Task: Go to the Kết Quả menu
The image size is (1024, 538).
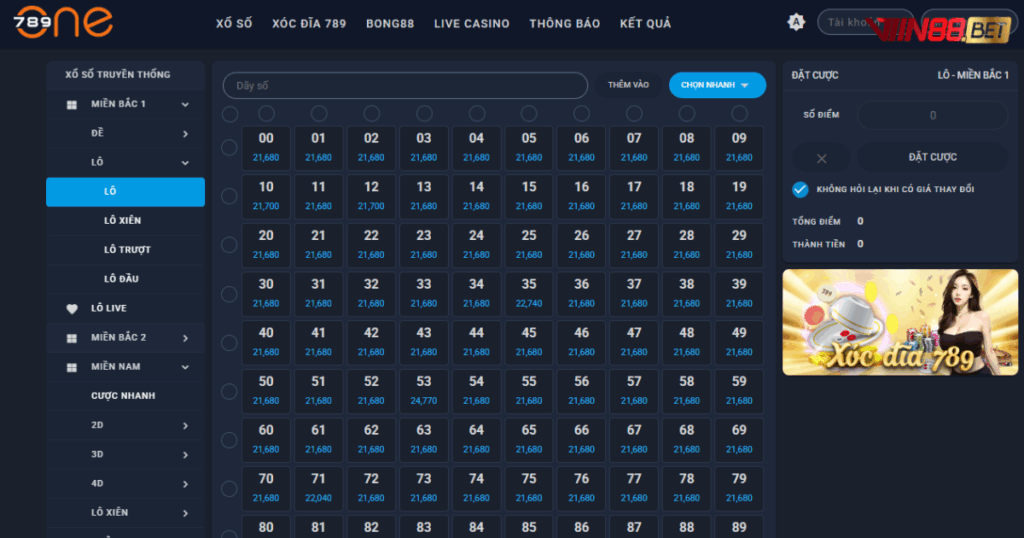Action: (645, 23)
